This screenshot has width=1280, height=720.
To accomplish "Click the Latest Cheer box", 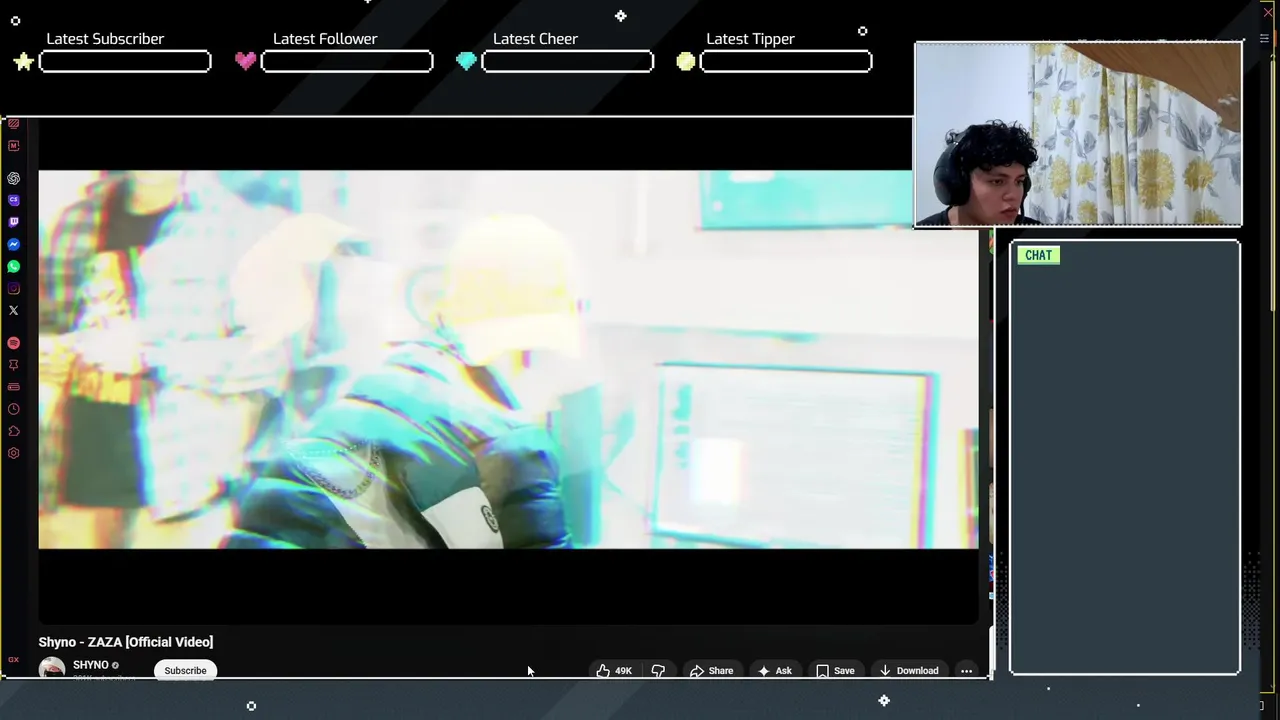I will [568, 62].
